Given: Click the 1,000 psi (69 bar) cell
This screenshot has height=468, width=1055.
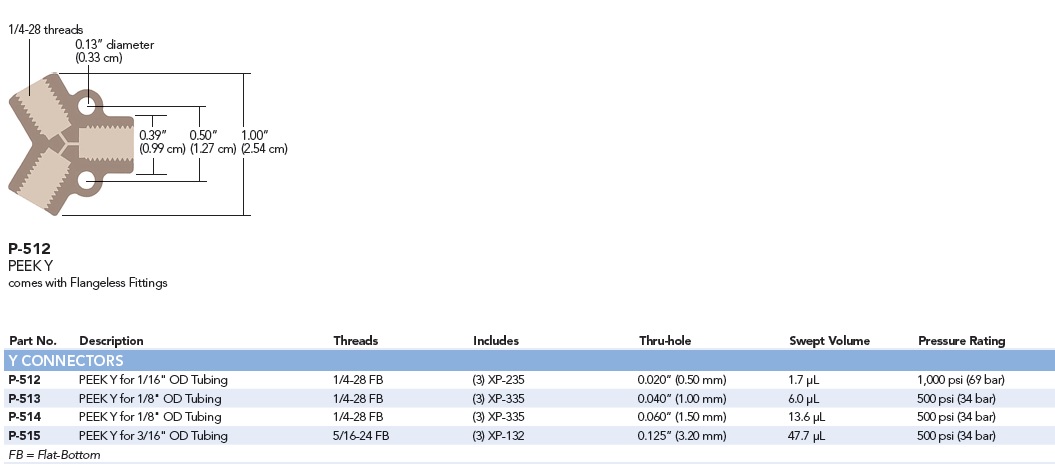Looking at the screenshot, I should (961, 380).
